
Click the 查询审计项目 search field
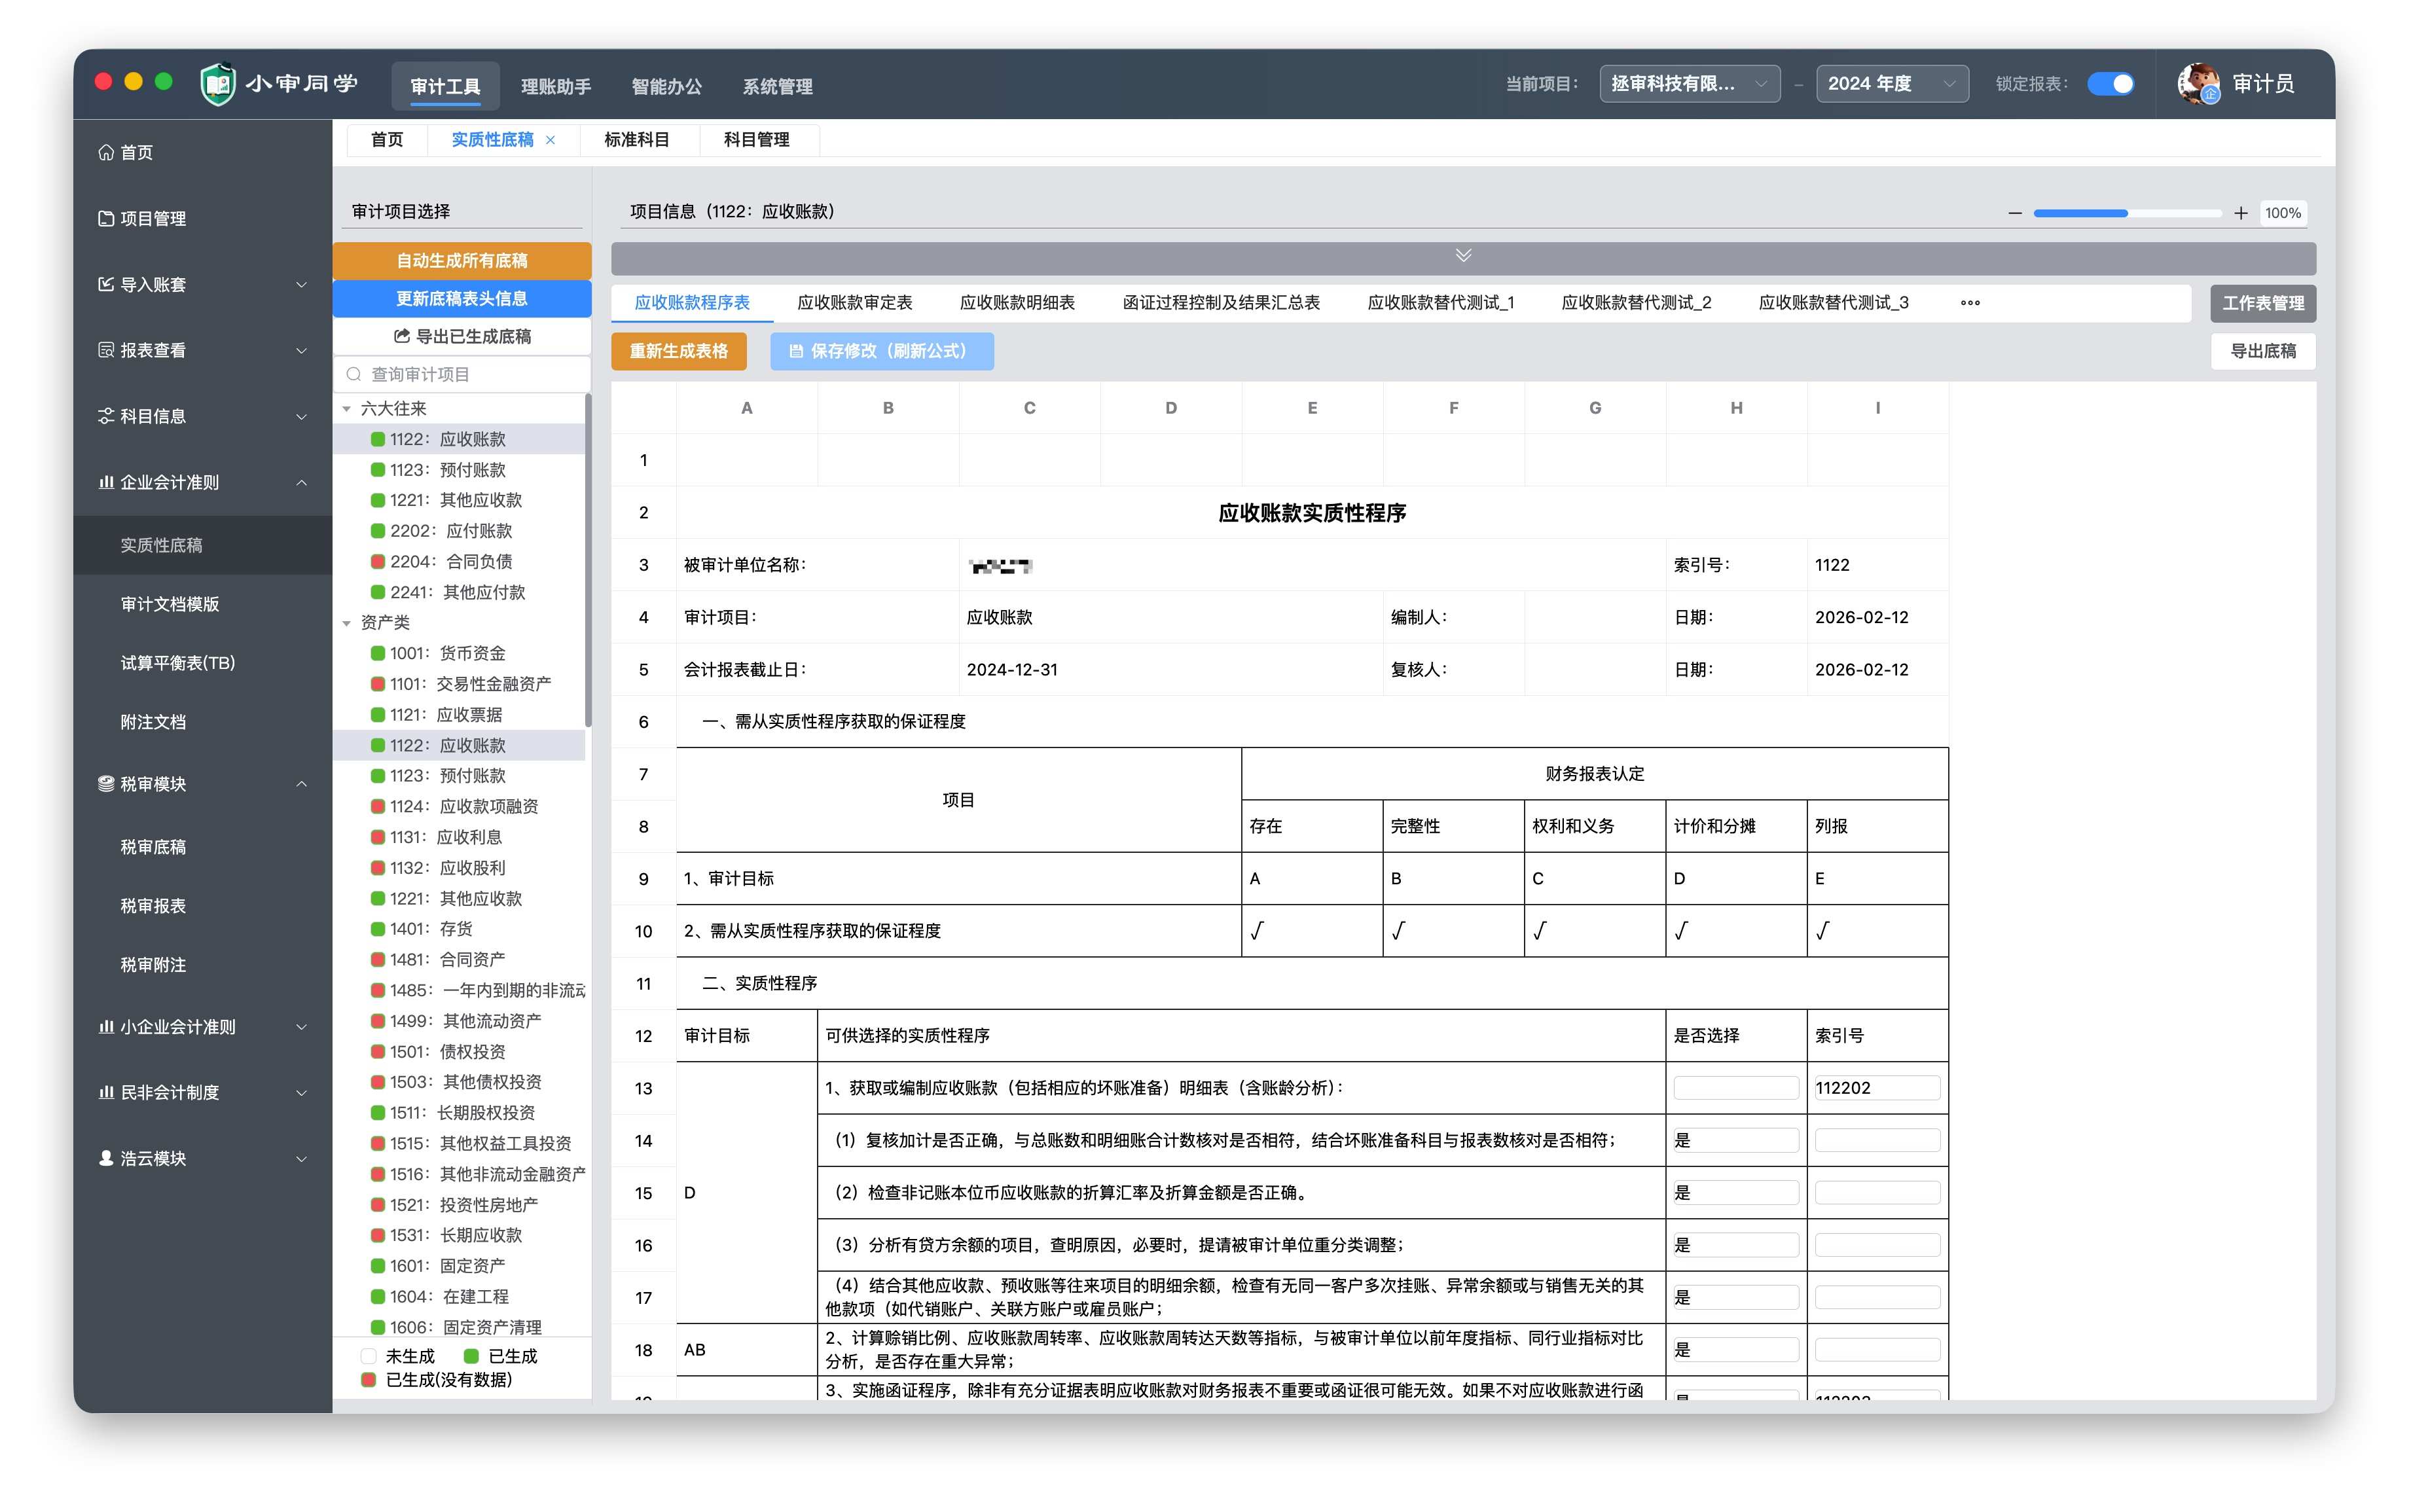click(461, 374)
